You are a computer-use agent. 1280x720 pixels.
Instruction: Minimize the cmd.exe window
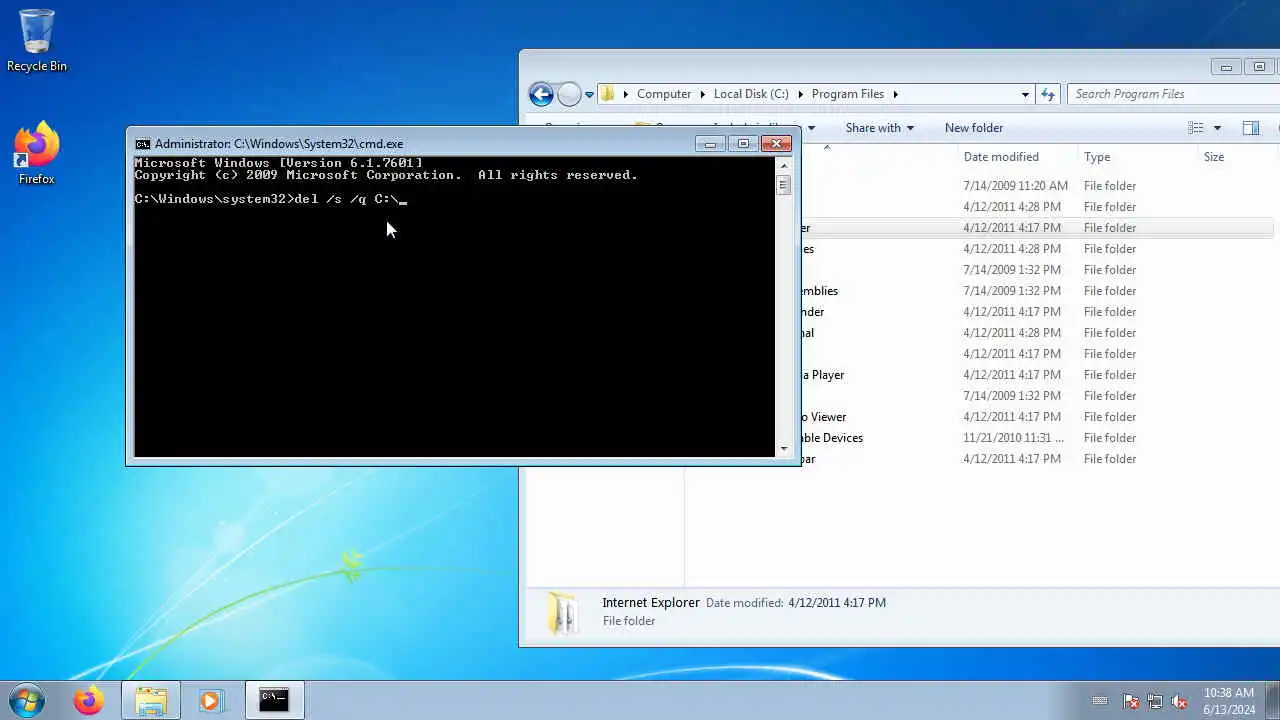tap(710, 144)
